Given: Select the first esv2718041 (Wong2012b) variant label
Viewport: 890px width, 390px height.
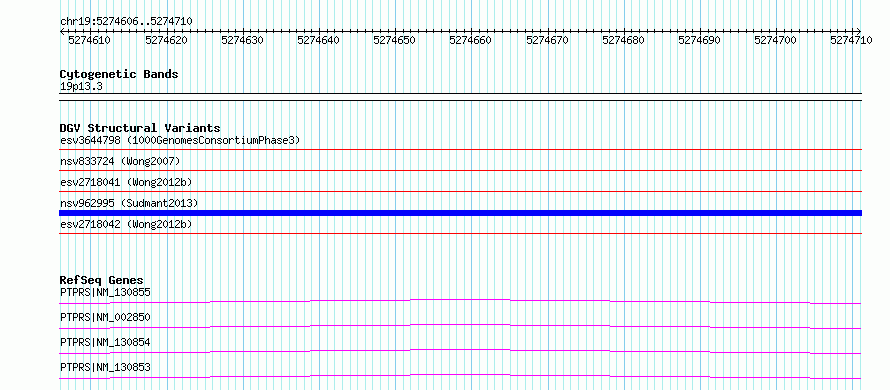Looking at the screenshot, I should [126, 182].
